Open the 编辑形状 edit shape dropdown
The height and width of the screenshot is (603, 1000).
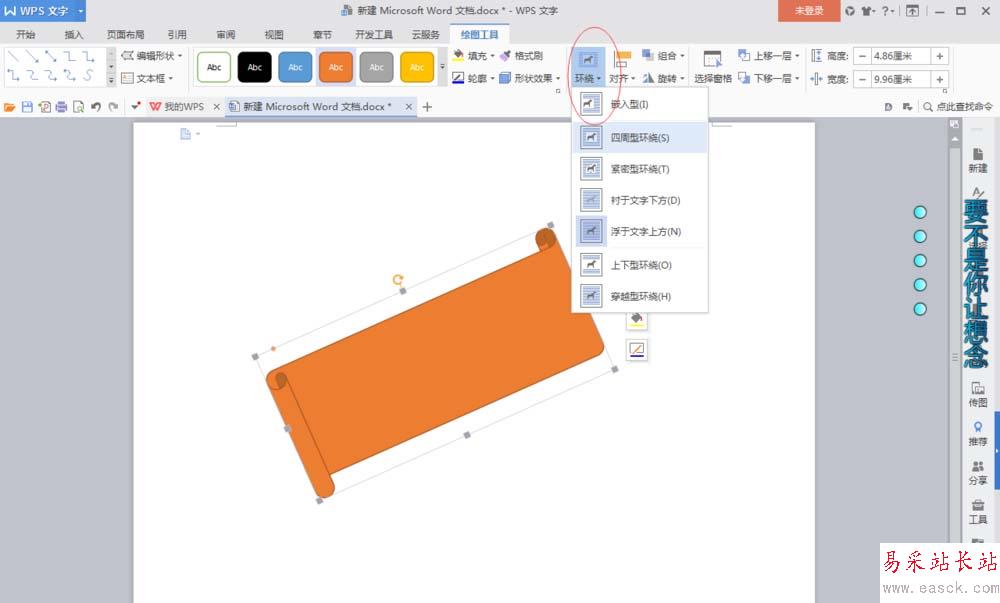(152, 56)
